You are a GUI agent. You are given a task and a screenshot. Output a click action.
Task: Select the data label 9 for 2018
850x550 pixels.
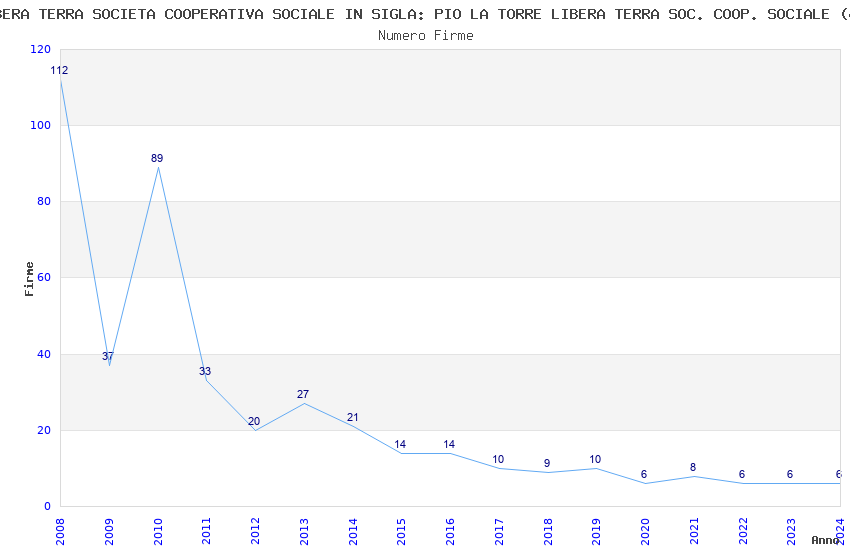(547, 463)
